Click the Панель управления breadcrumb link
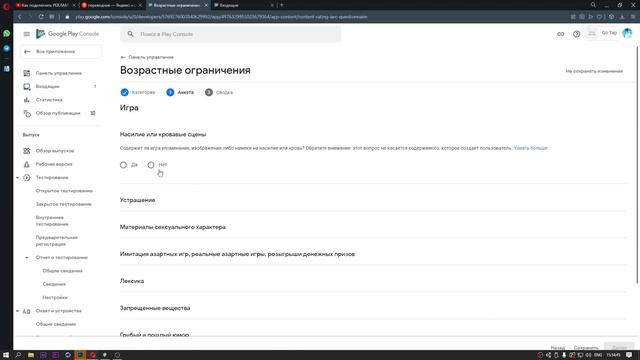The width and height of the screenshot is (640, 360). [x=147, y=57]
